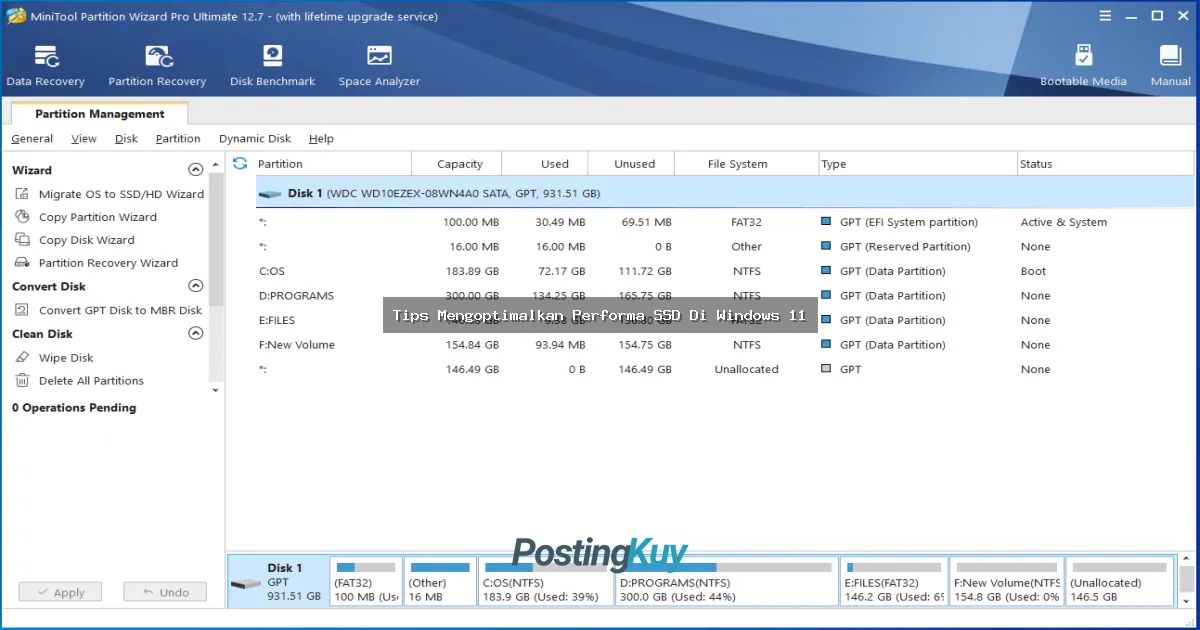This screenshot has height=630, width=1200.
Task: Click the disk map vertical scrollbar
Action: [x=1186, y=580]
